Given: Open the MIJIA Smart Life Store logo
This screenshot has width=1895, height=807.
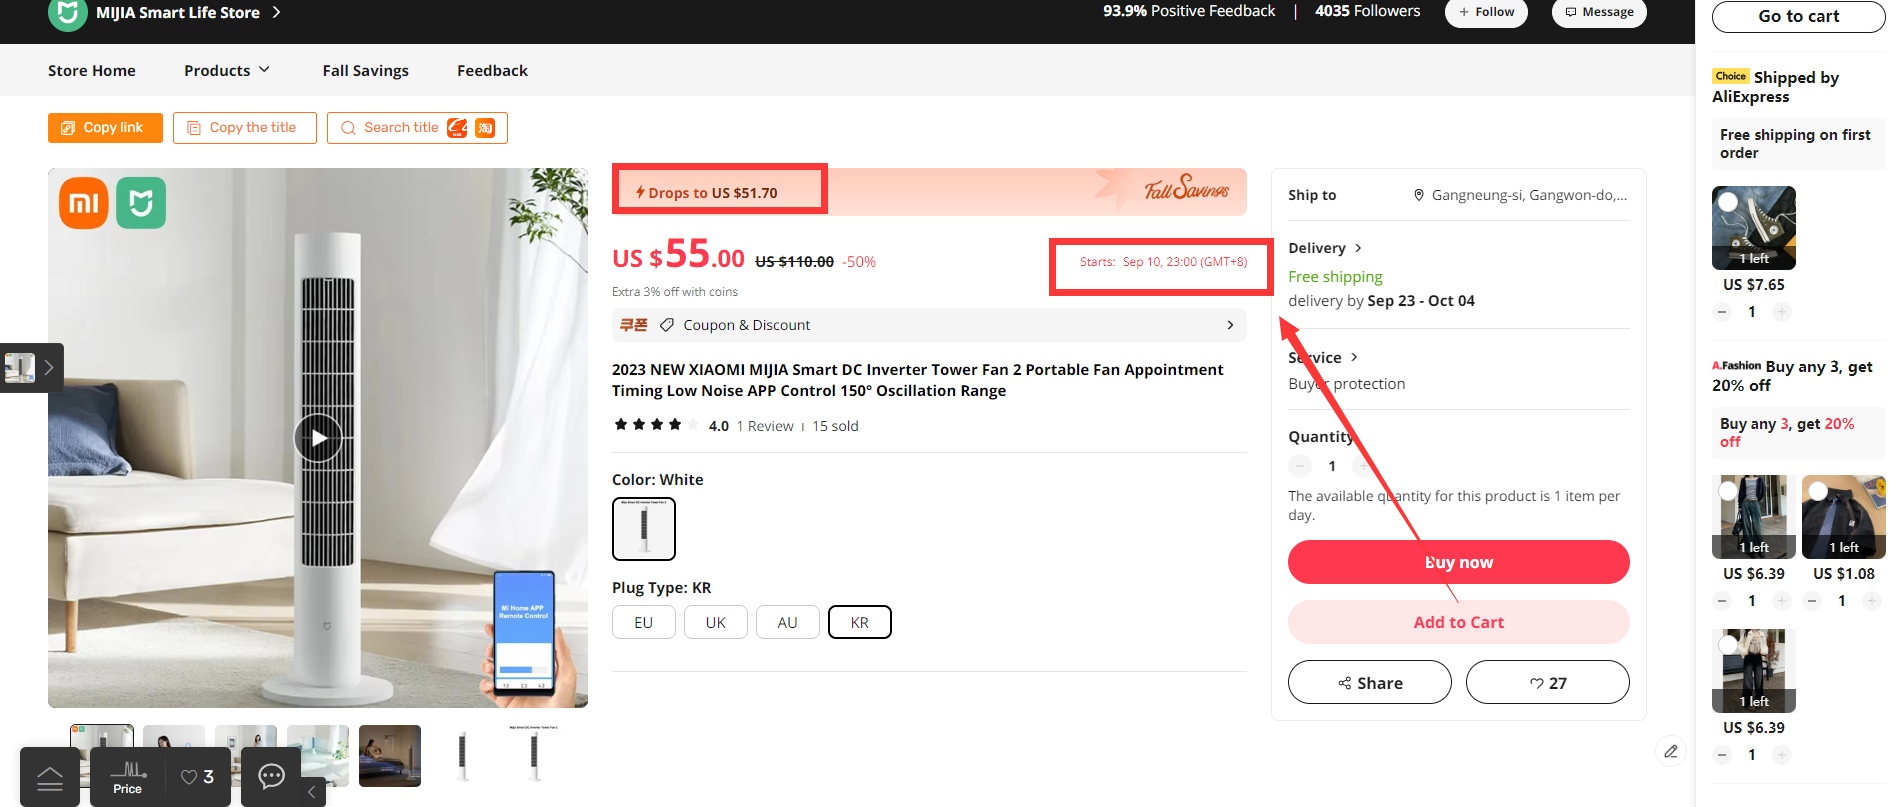Looking at the screenshot, I should pyautogui.click(x=67, y=14).
